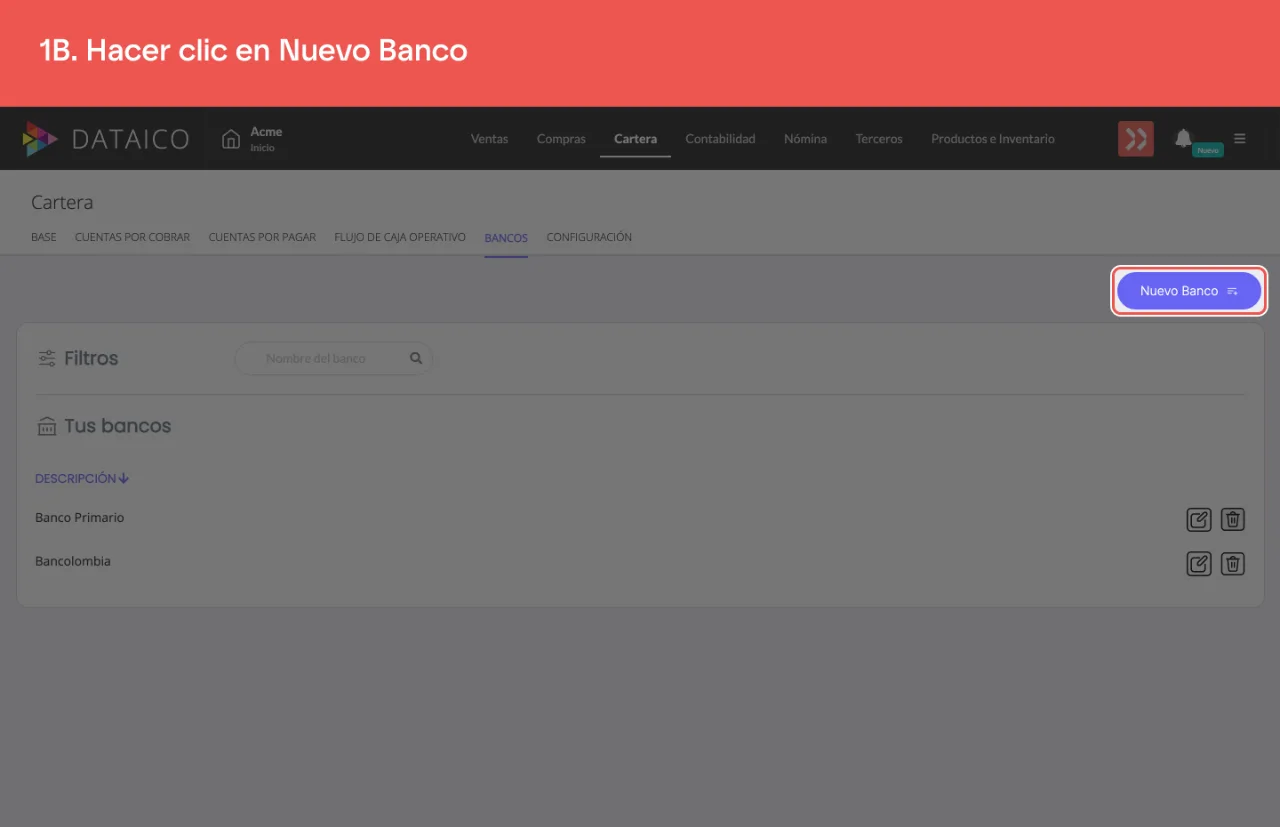Click the Acme Inicio label
The height and width of the screenshot is (827, 1280).
click(266, 139)
